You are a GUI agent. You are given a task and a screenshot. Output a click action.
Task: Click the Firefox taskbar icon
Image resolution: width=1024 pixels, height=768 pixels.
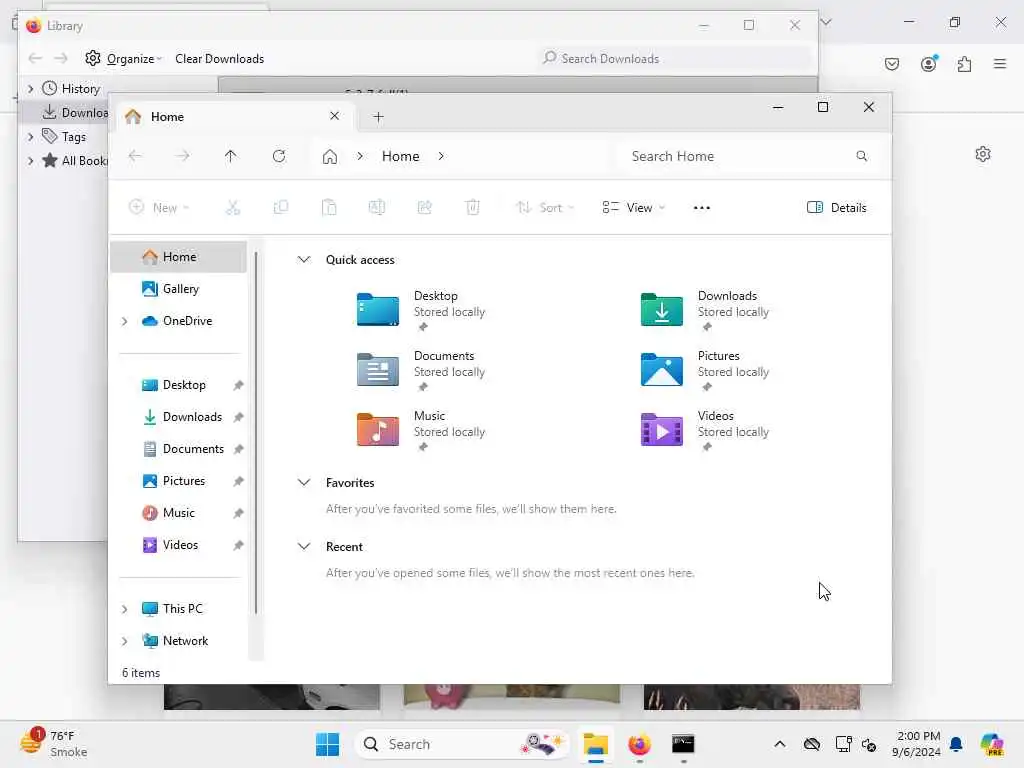[639, 744]
